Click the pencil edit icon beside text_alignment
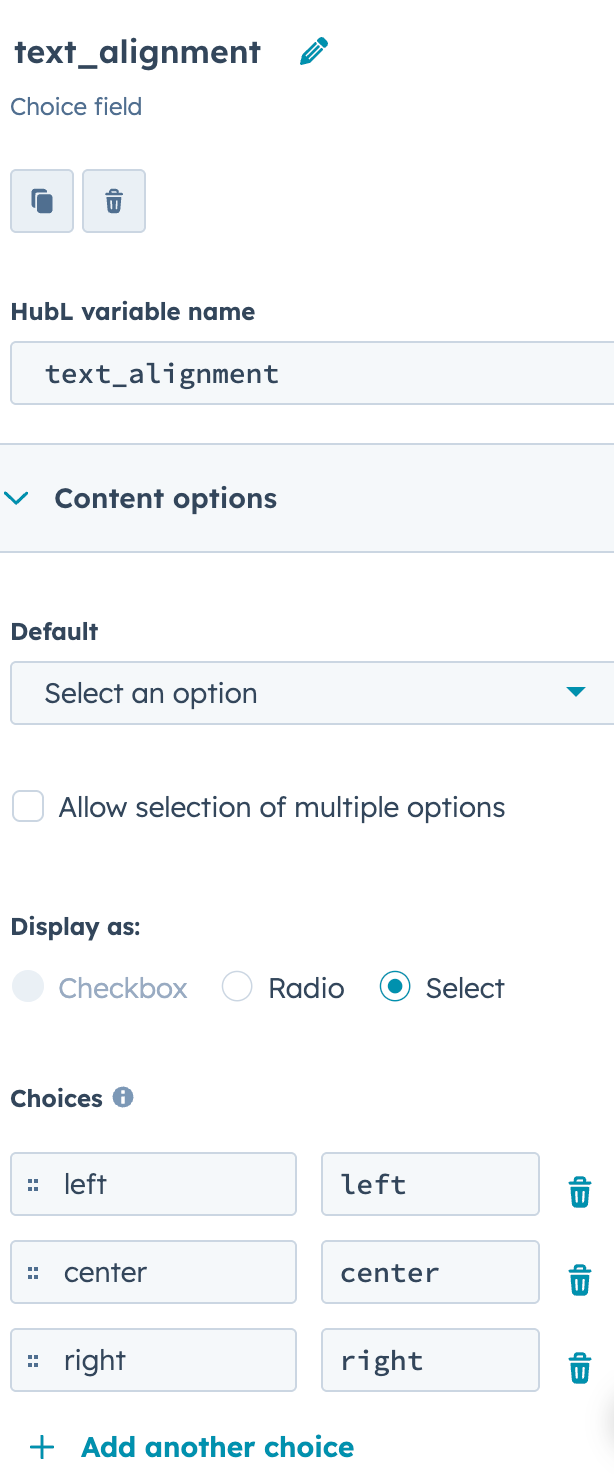This screenshot has width=614, height=1478. click(x=314, y=52)
